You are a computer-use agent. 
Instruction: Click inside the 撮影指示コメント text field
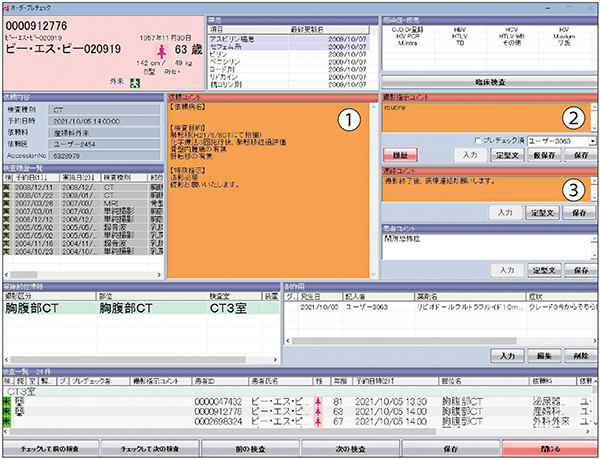click(470, 118)
